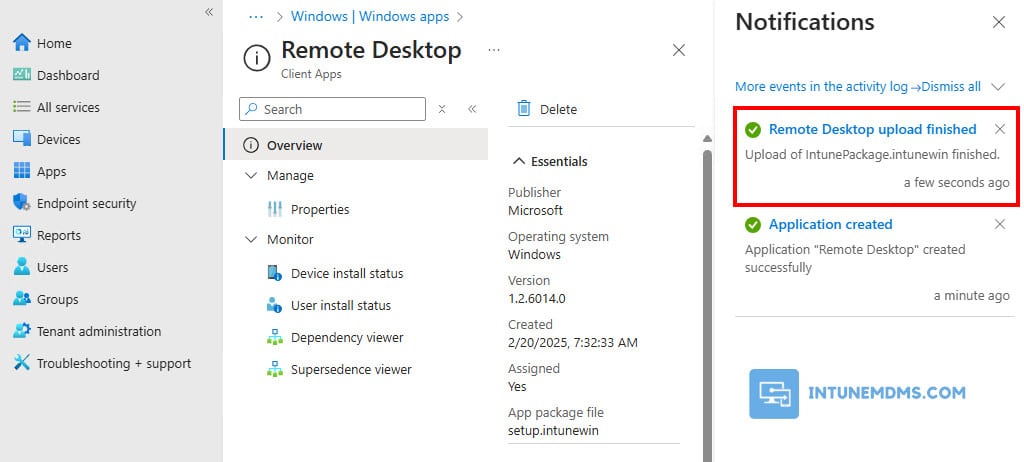Open the Application created notification link
1024x462 pixels.
coord(831,224)
